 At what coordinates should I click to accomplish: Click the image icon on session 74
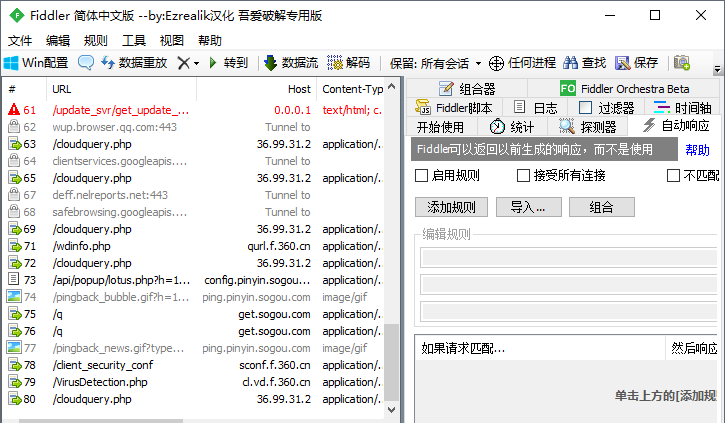tap(14, 296)
